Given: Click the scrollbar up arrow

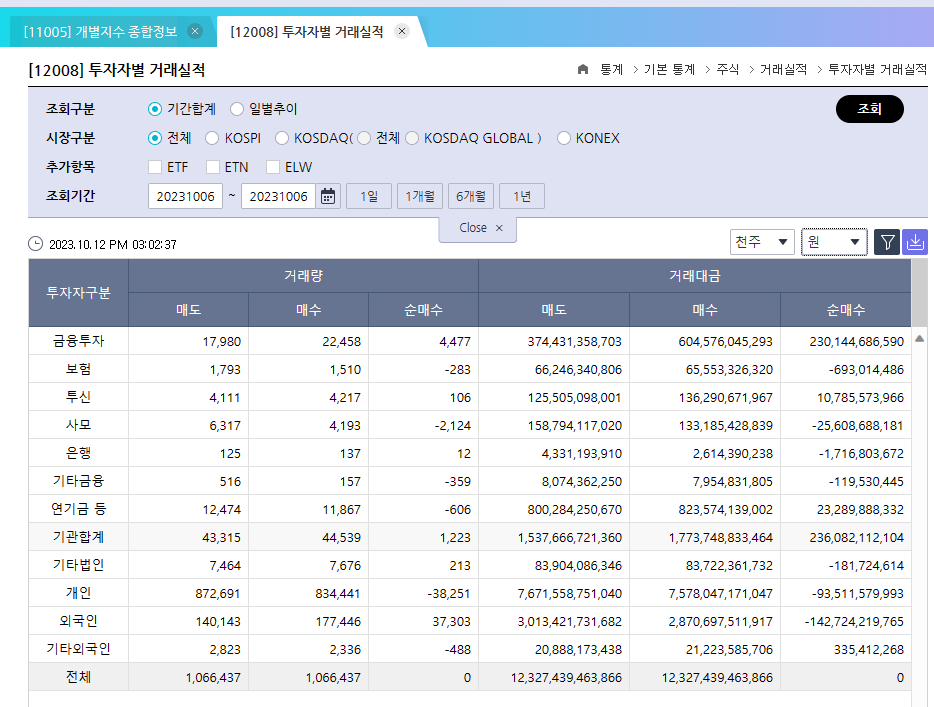Looking at the screenshot, I should click(x=919, y=339).
